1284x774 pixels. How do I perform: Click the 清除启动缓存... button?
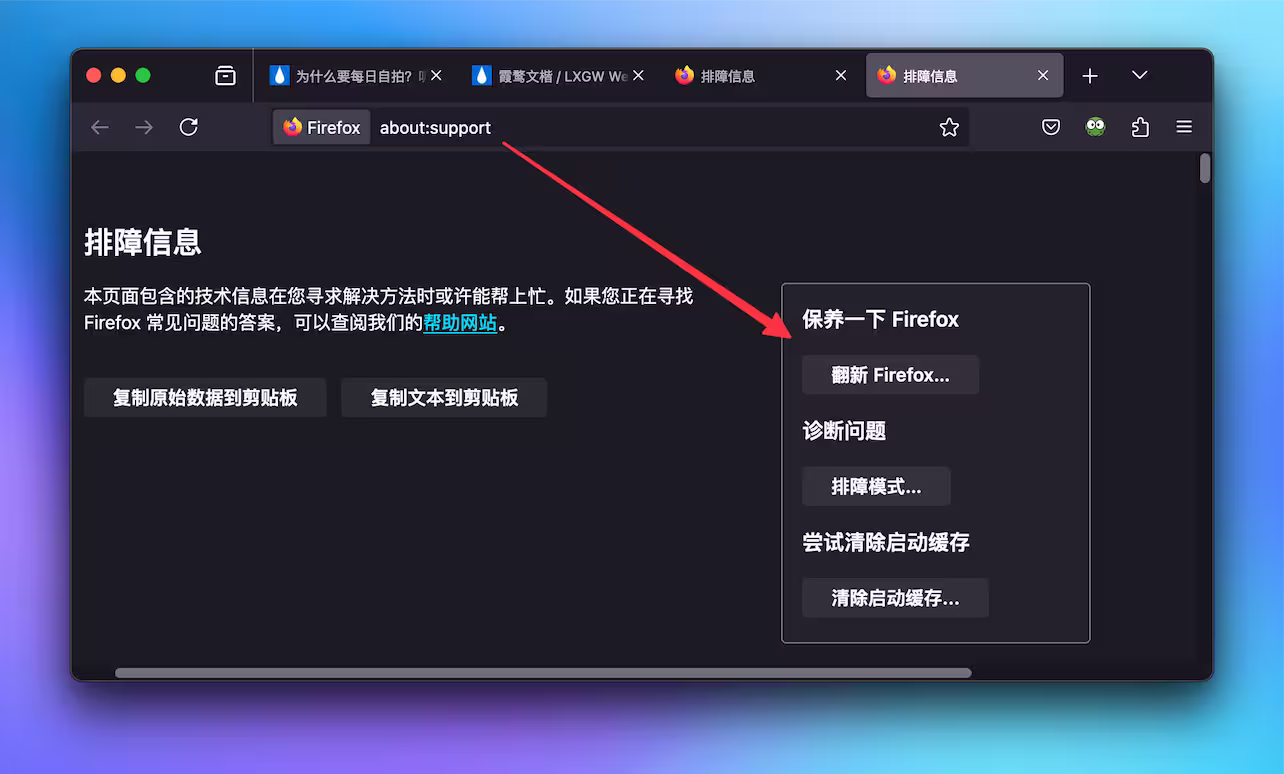point(895,598)
